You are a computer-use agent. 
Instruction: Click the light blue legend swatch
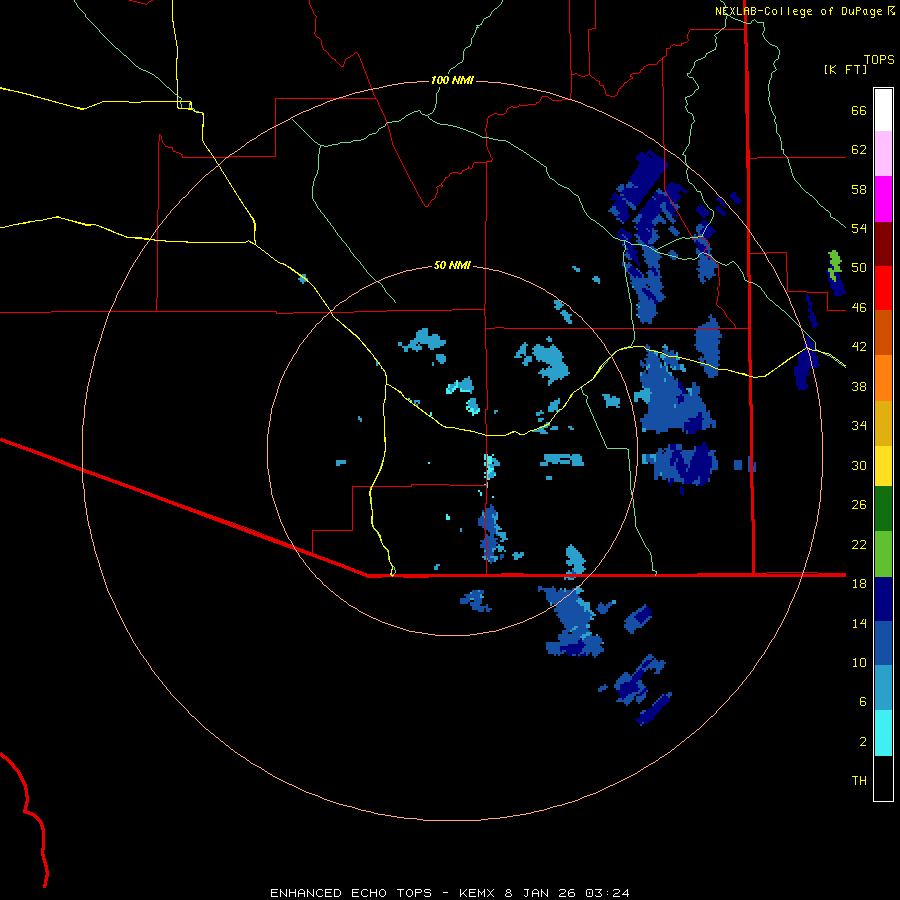883,688
